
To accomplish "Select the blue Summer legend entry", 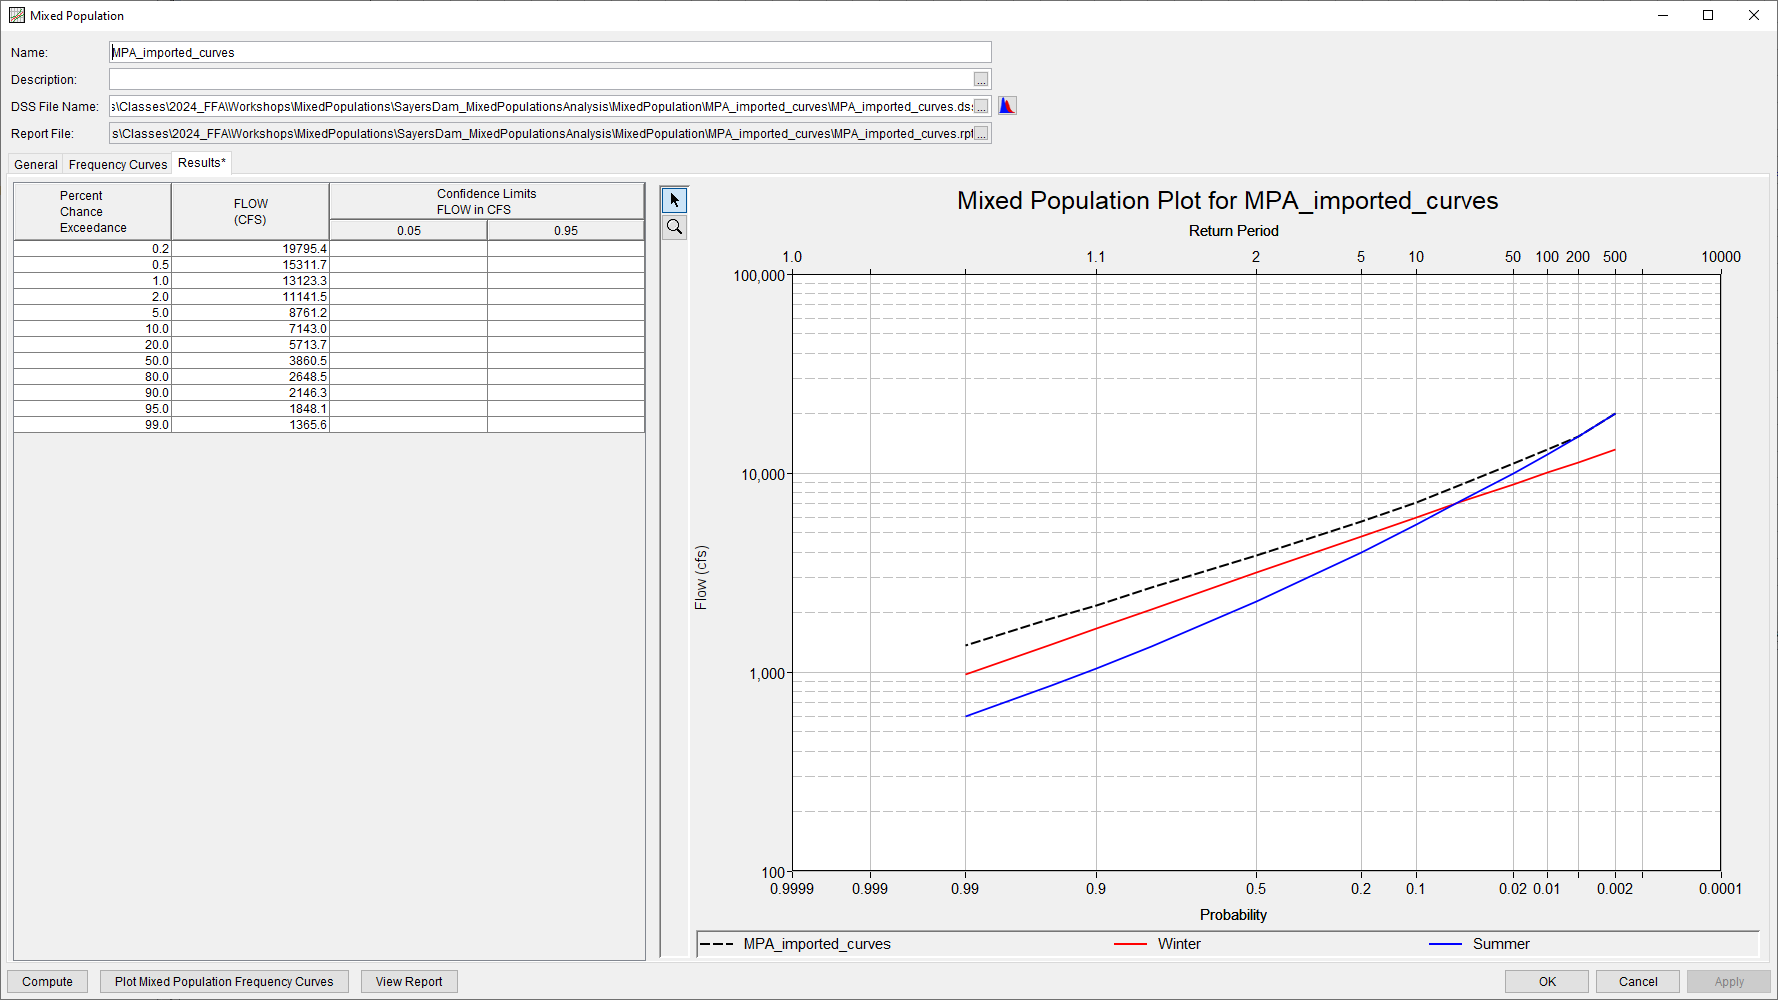I will (1479, 944).
